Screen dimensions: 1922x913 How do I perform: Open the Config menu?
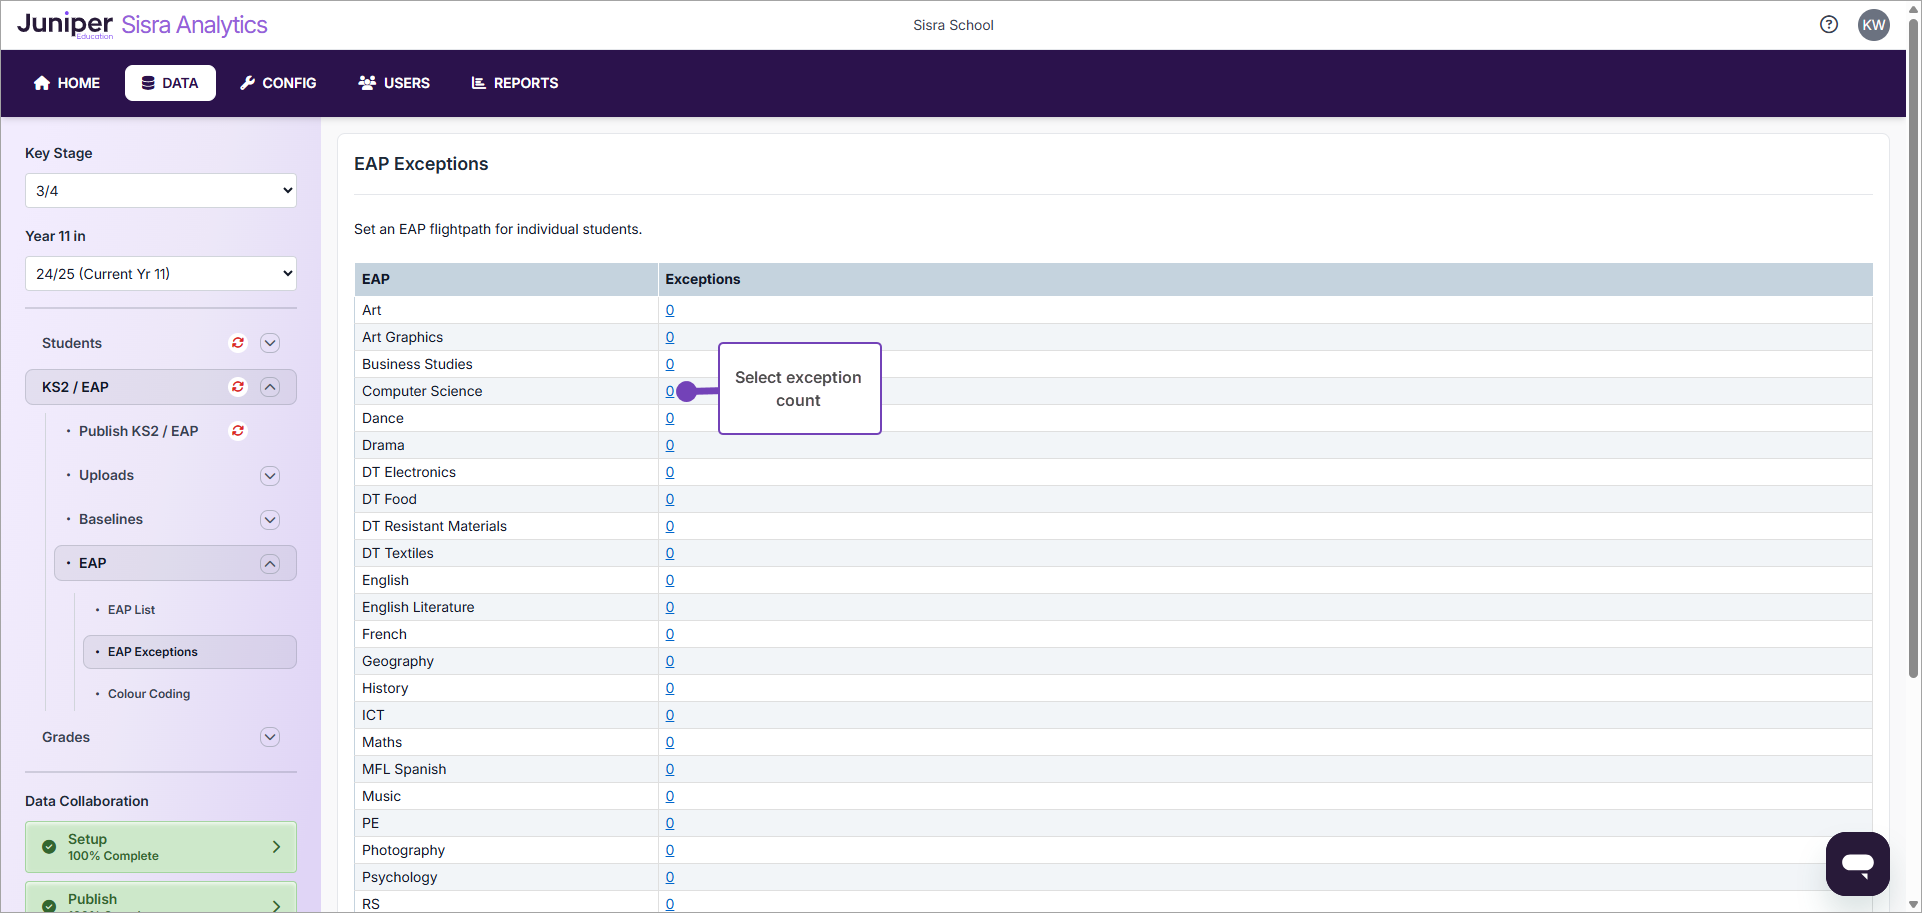(x=278, y=83)
